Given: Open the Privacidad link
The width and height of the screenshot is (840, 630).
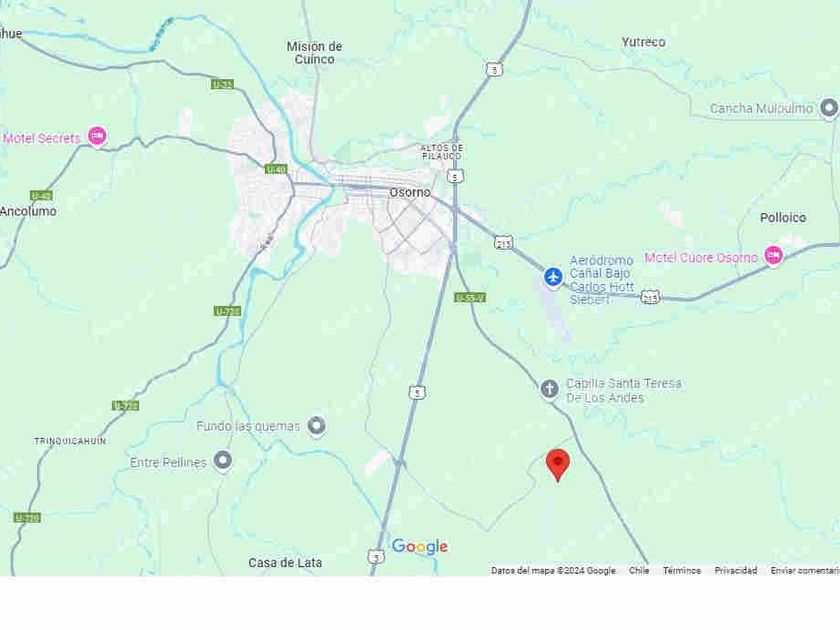Looking at the screenshot, I should [x=736, y=571].
